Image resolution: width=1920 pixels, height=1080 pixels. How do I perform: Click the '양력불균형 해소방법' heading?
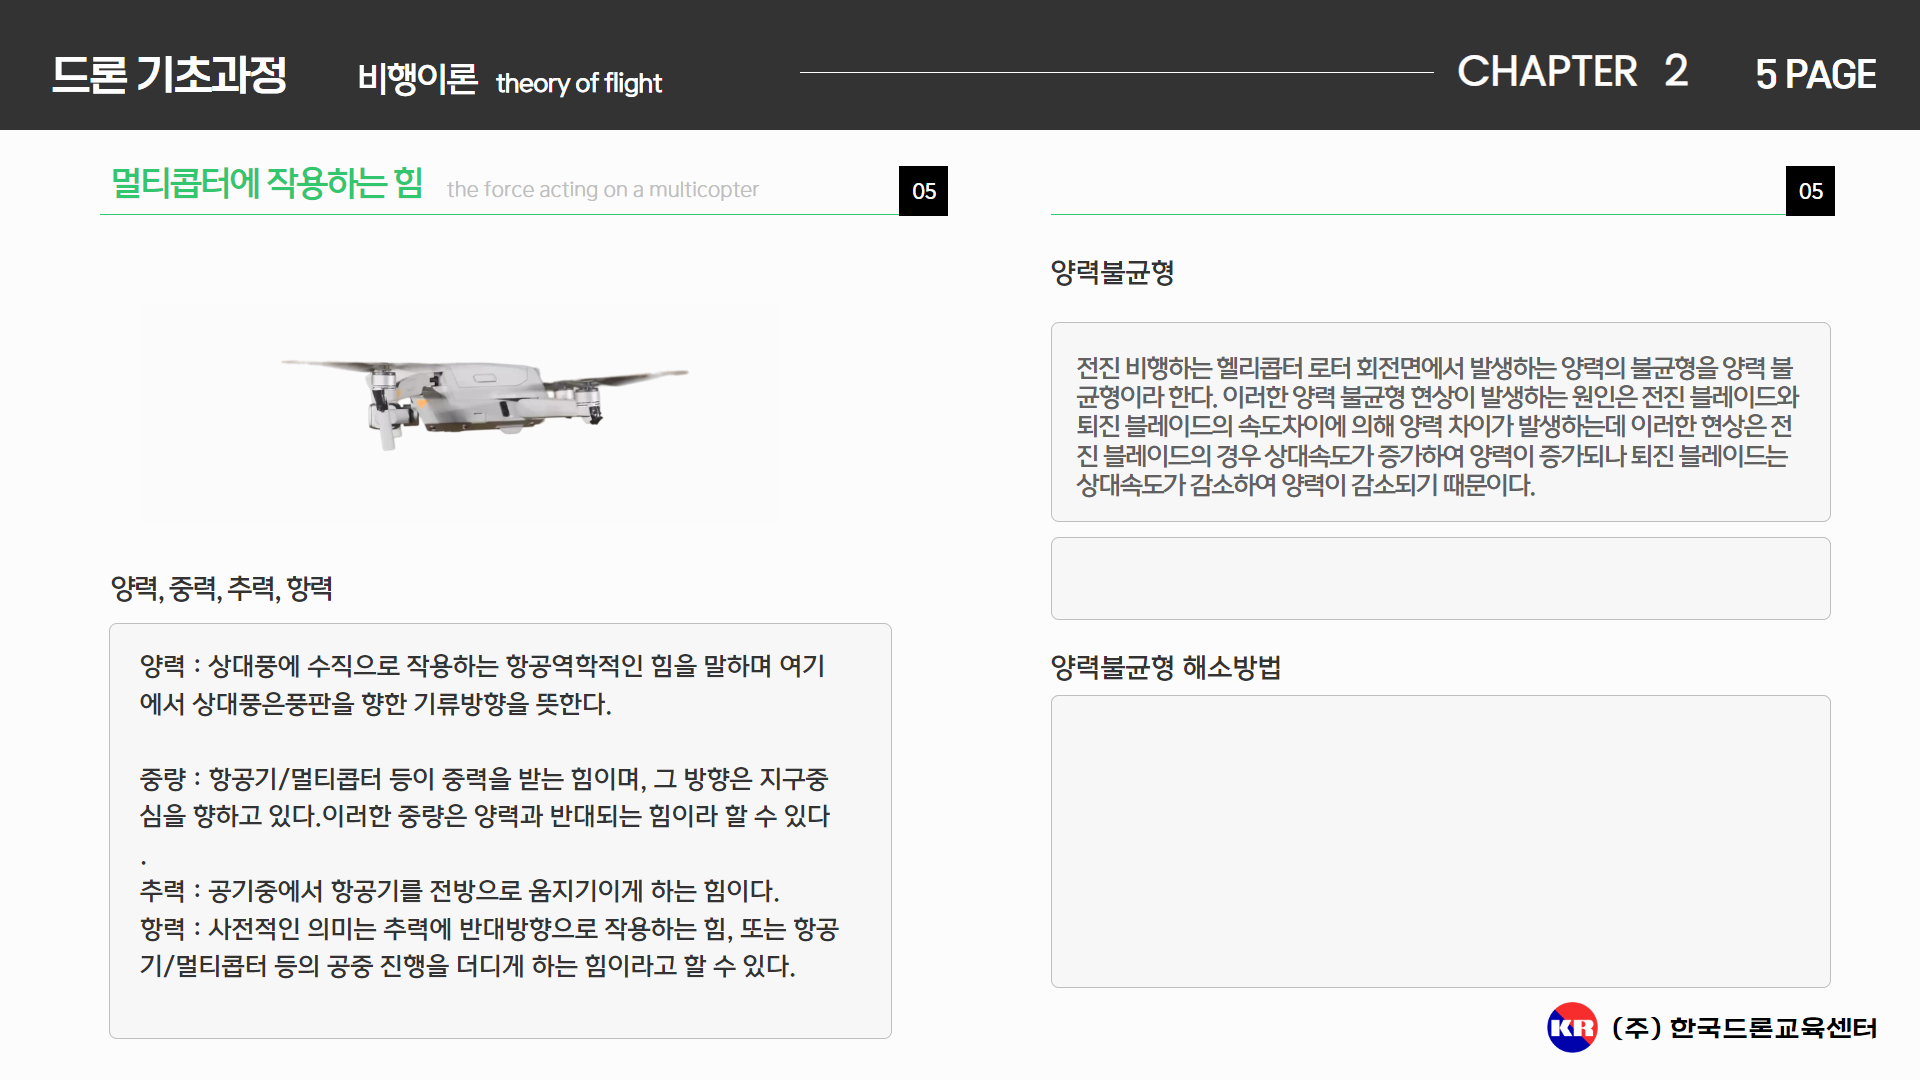[x=1166, y=667]
